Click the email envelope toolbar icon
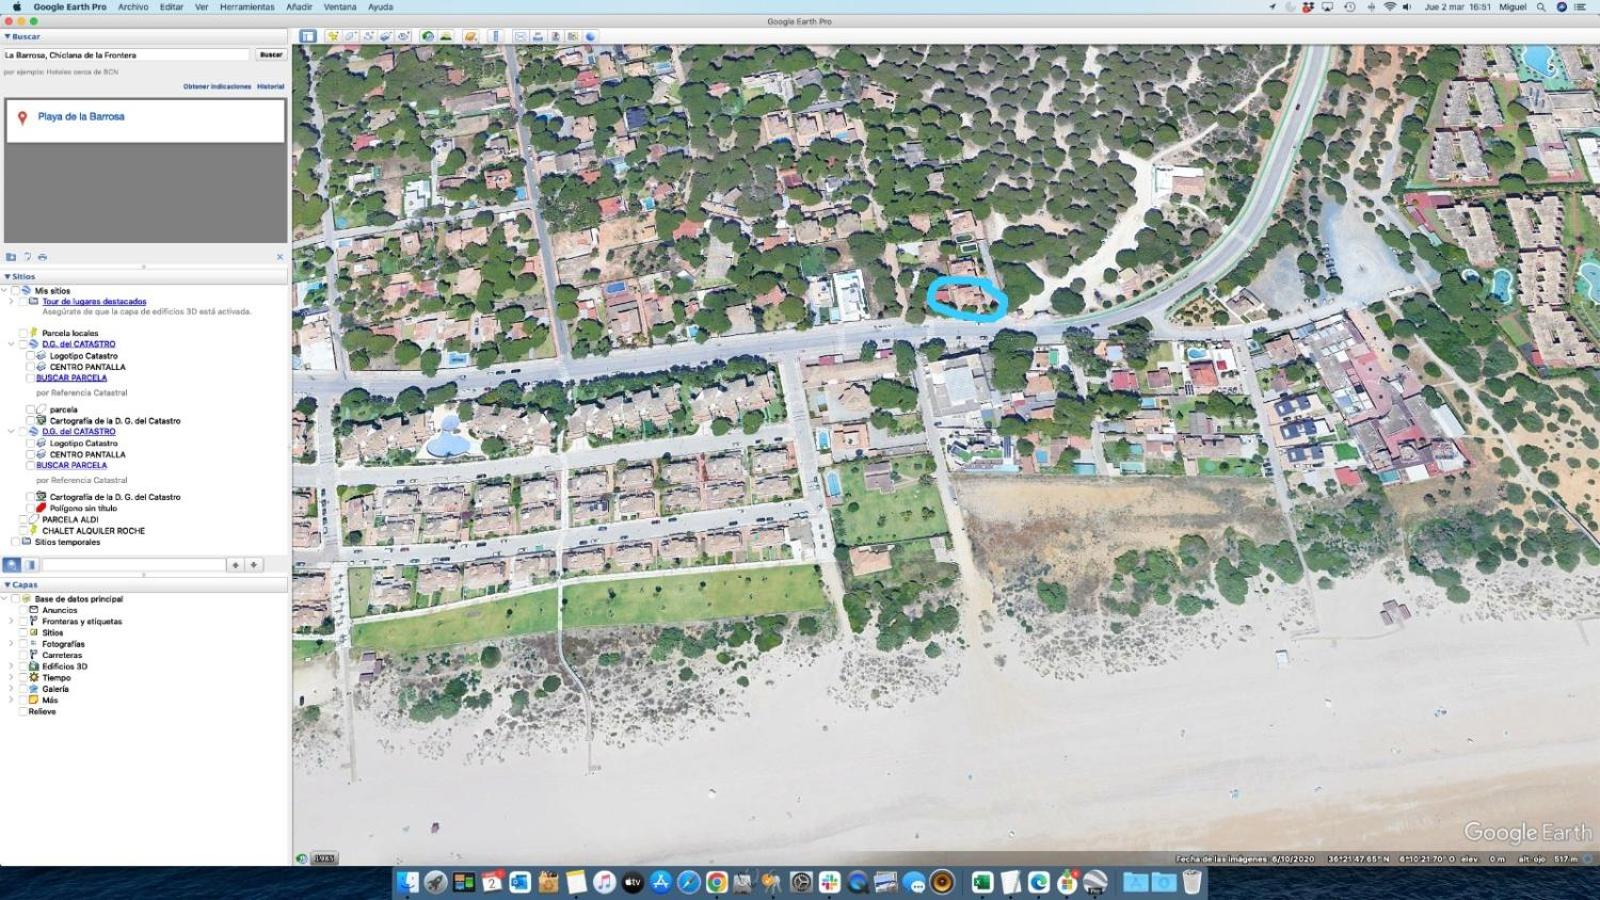Viewport: 1600px width, 900px height. point(521,36)
